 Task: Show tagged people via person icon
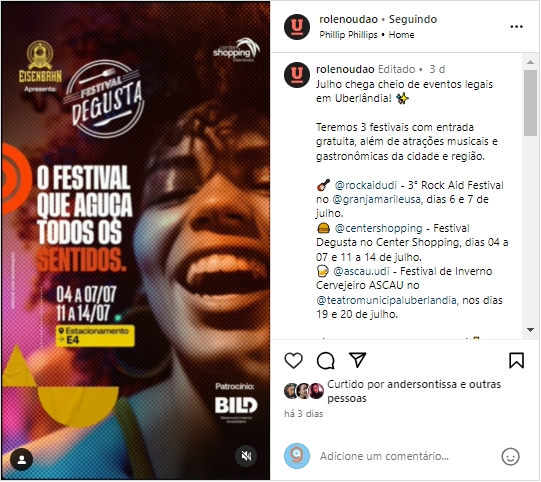tap(22, 460)
